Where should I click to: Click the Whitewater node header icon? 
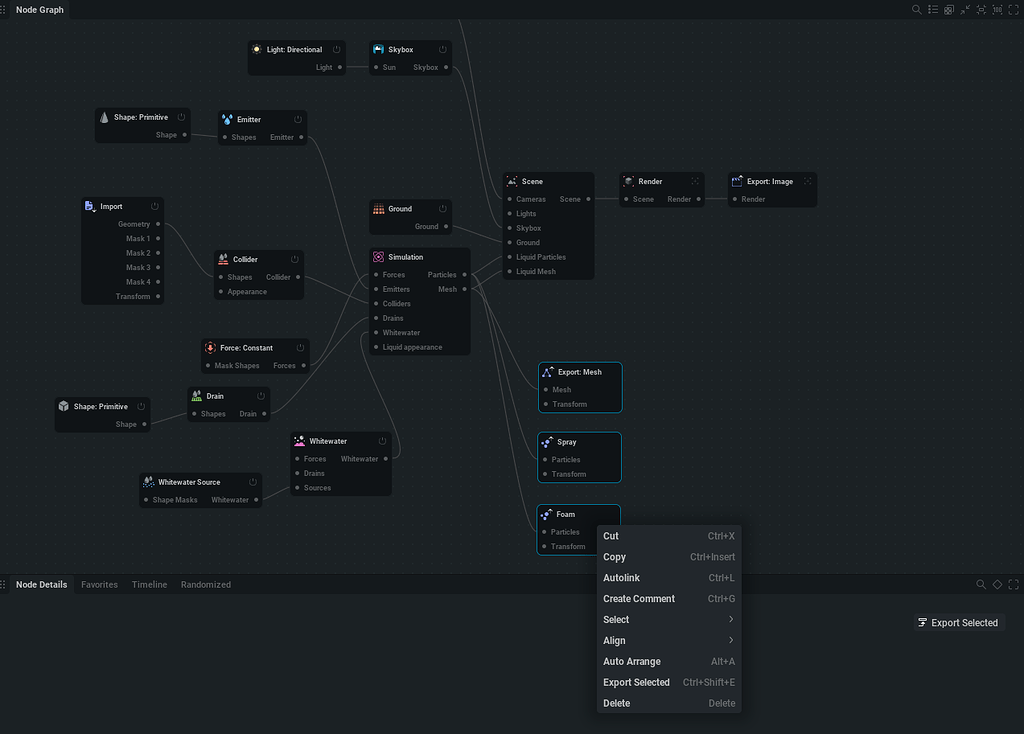pos(298,440)
